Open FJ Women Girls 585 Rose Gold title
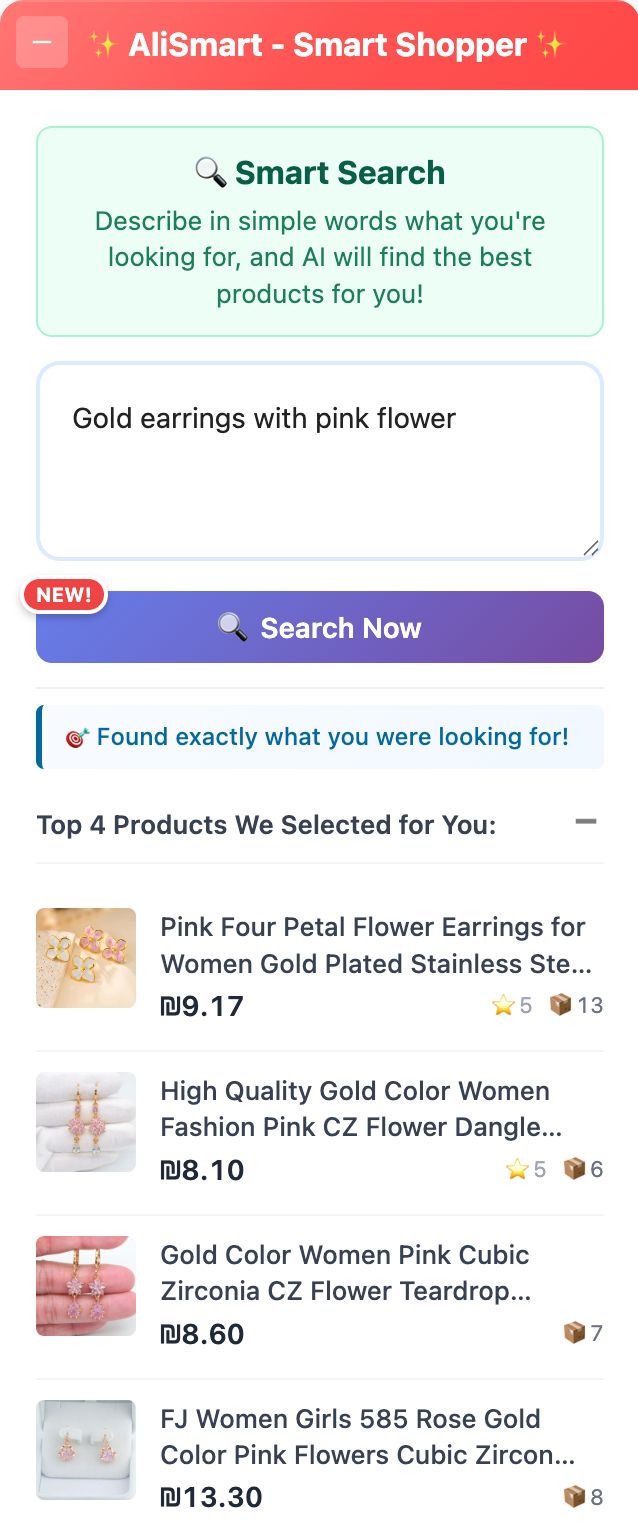This screenshot has width=638, height=1534. click(x=367, y=1437)
